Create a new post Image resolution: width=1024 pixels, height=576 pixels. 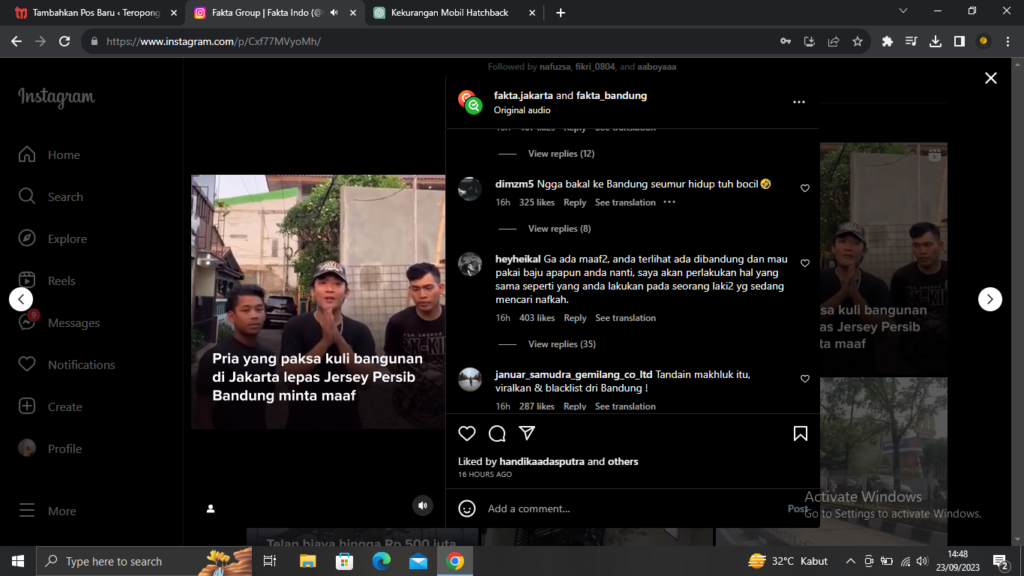coord(50,407)
